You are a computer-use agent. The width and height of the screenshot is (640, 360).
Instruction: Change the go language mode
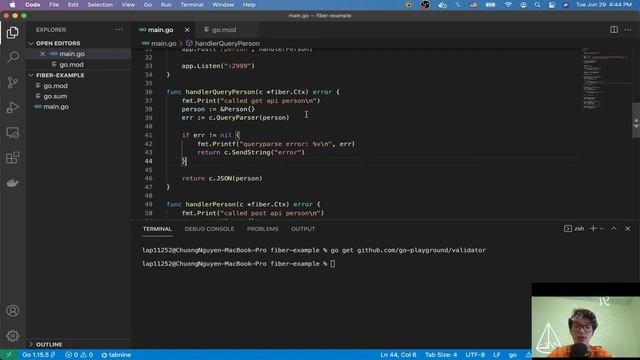513,355
